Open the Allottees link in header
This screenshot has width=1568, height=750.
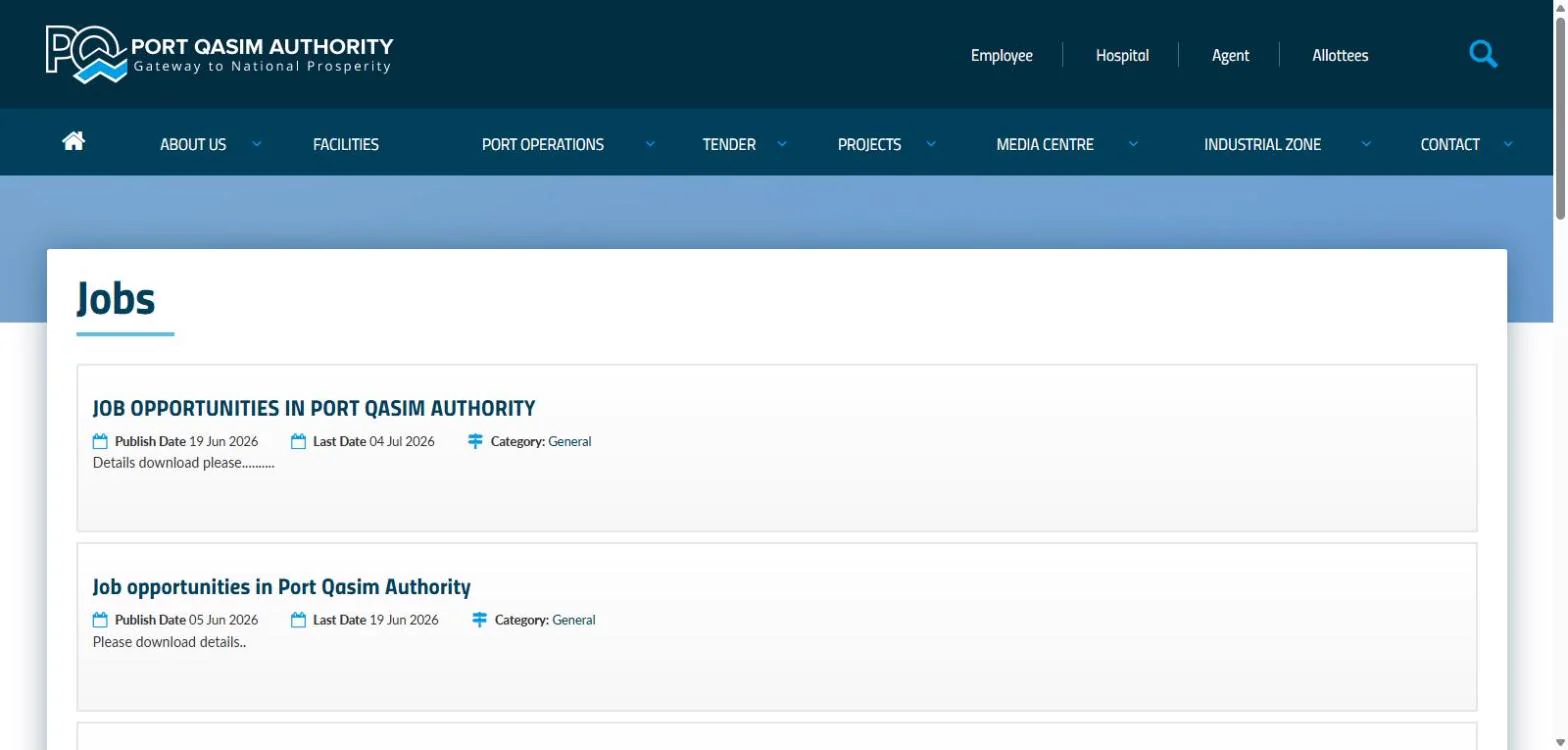pyautogui.click(x=1340, y=56)
